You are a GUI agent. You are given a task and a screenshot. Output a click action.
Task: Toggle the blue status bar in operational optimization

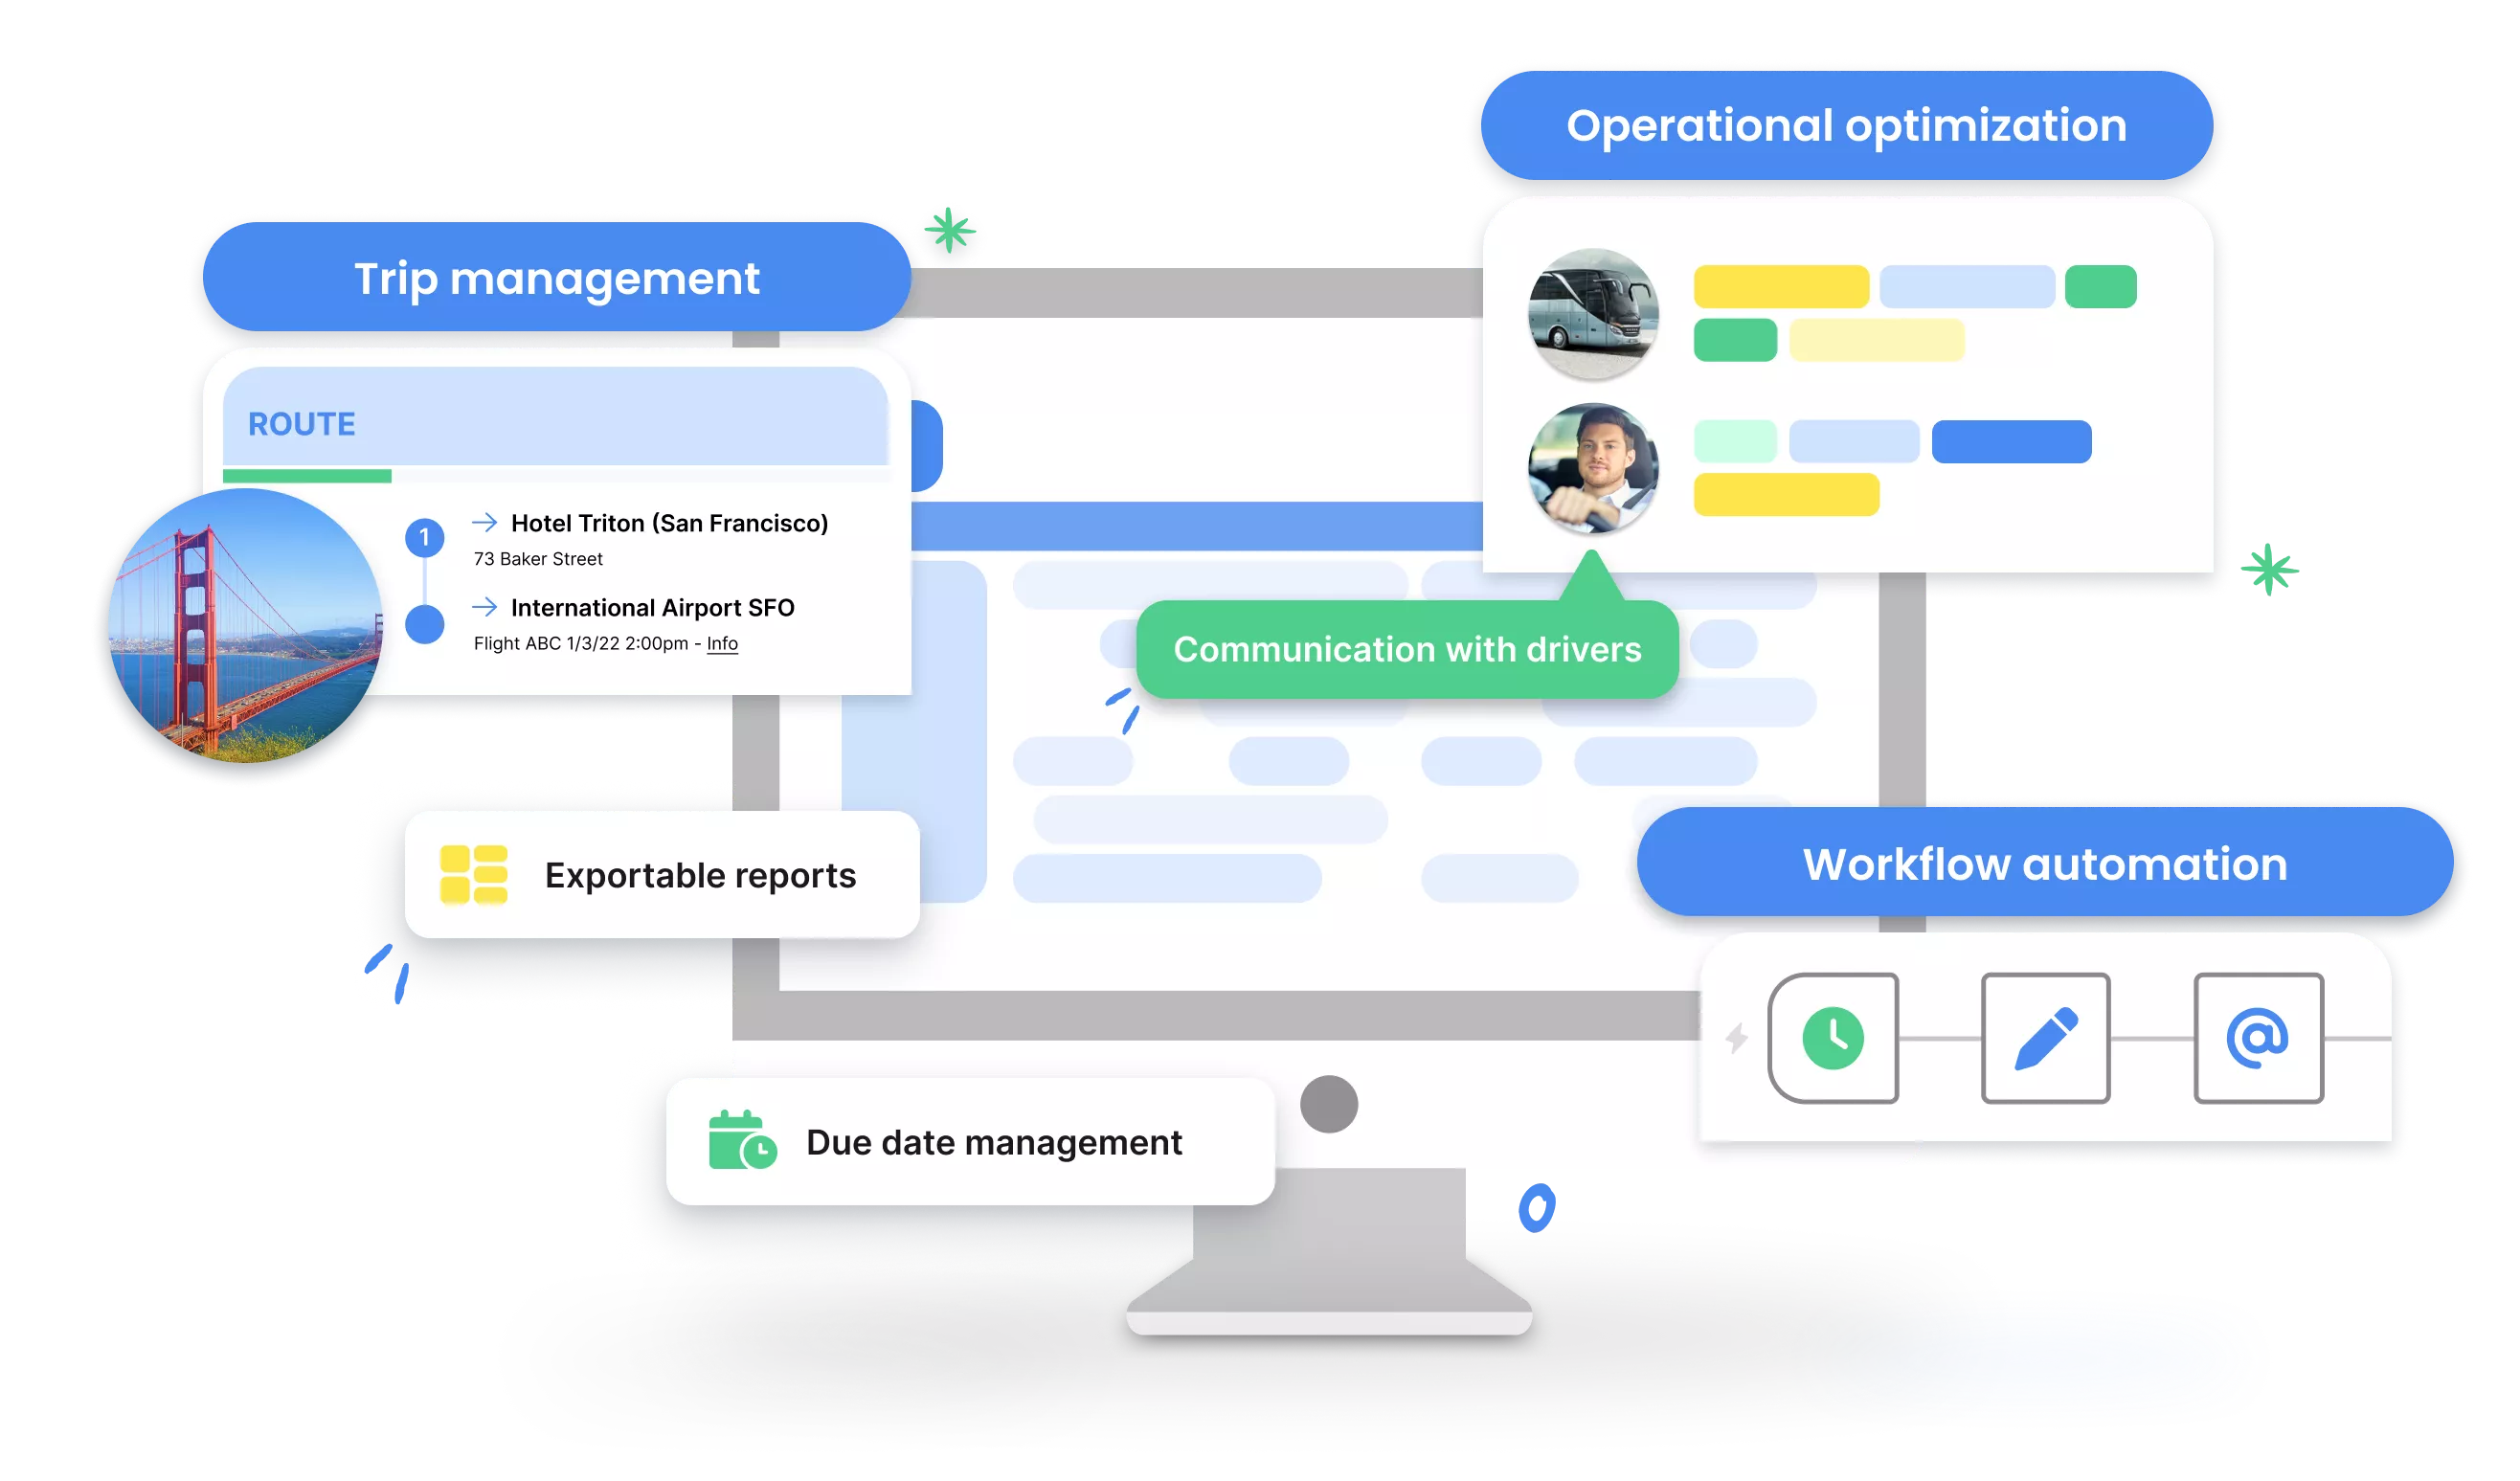pos(2011,439)
